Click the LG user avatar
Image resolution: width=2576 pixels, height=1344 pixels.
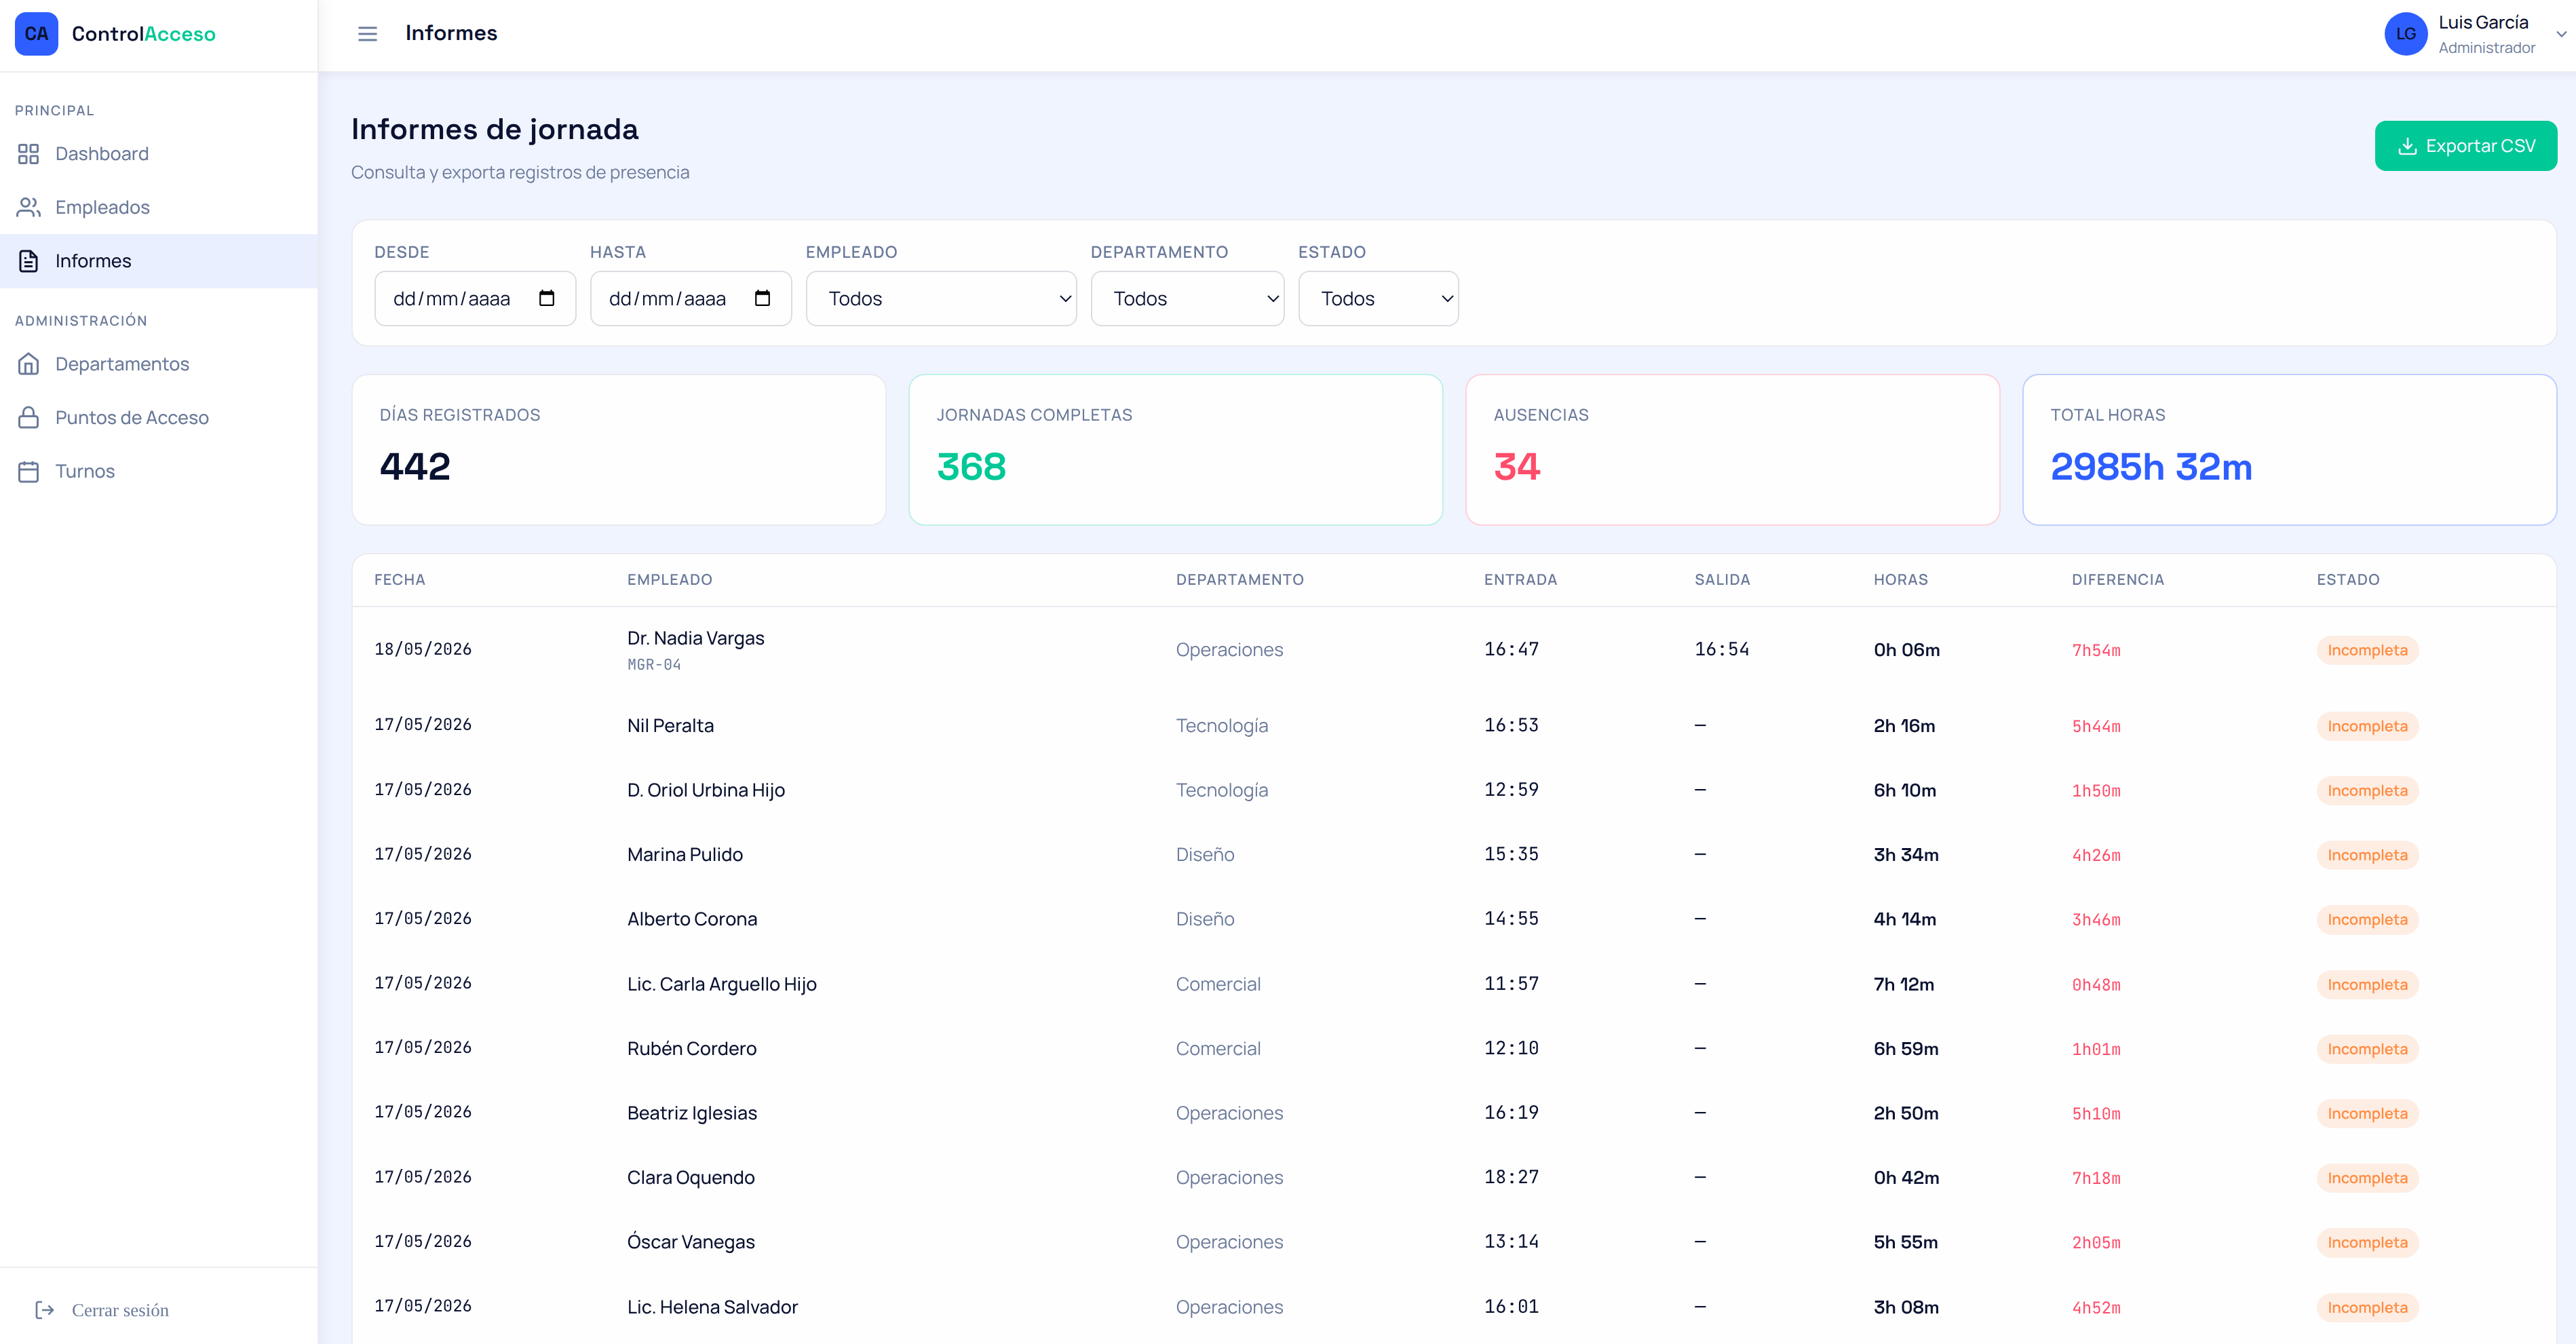[x=2406, y=34]
